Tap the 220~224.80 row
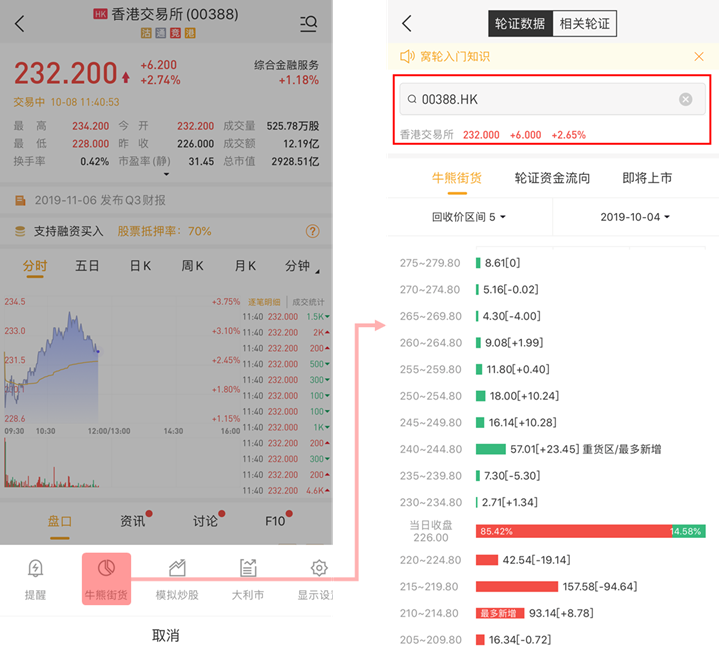The height and width of the screenshot is (650, 719). click(x=552, y=560)
